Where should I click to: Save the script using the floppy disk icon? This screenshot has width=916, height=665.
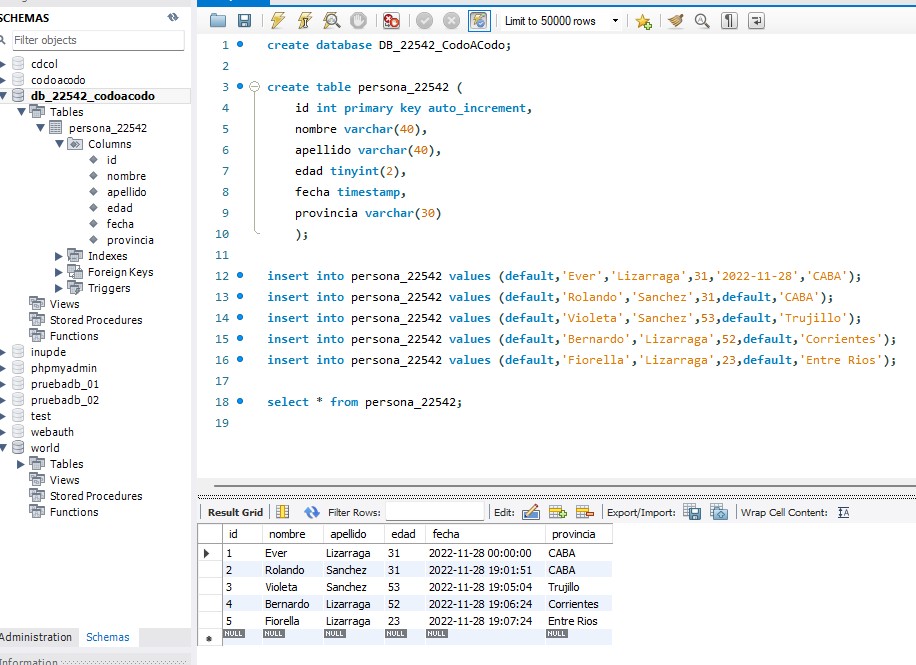click(244, 21)
